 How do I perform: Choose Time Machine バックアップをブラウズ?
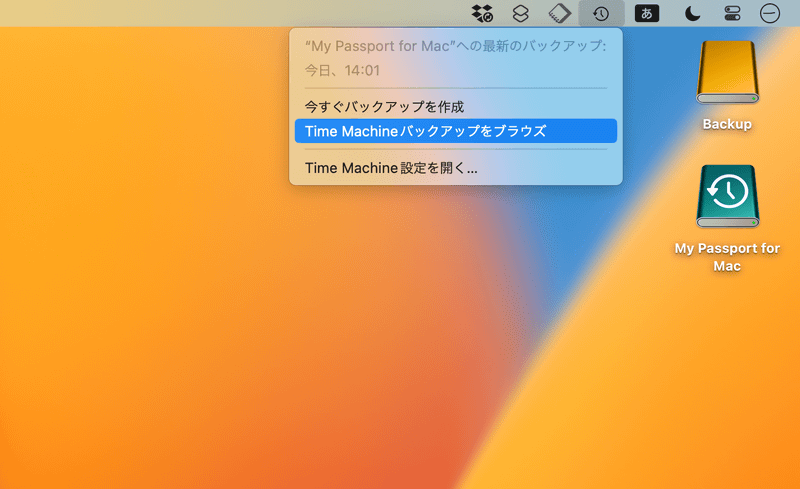[x=456, y=131]
